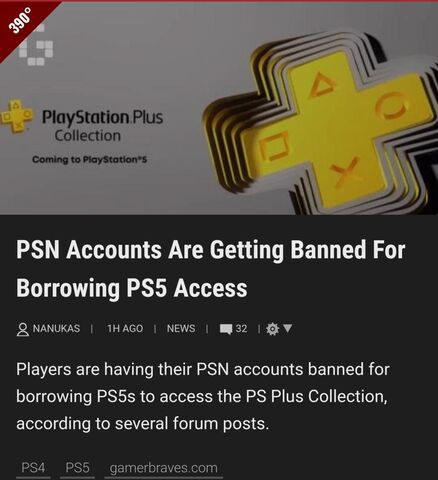Open the 32 comments speech bubble
Image resolution: width=438 pixels, height=480 pixels.
tap(226, 329)
